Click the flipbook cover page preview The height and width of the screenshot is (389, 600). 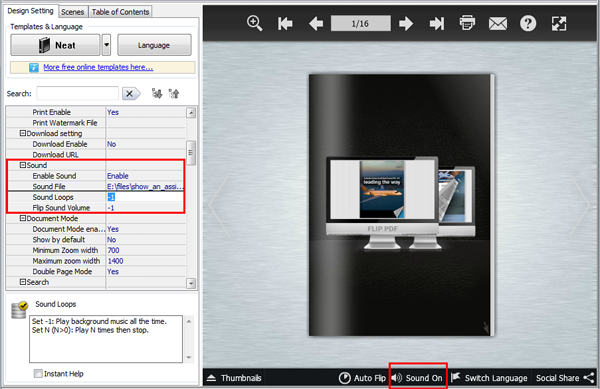click(401, 205)
